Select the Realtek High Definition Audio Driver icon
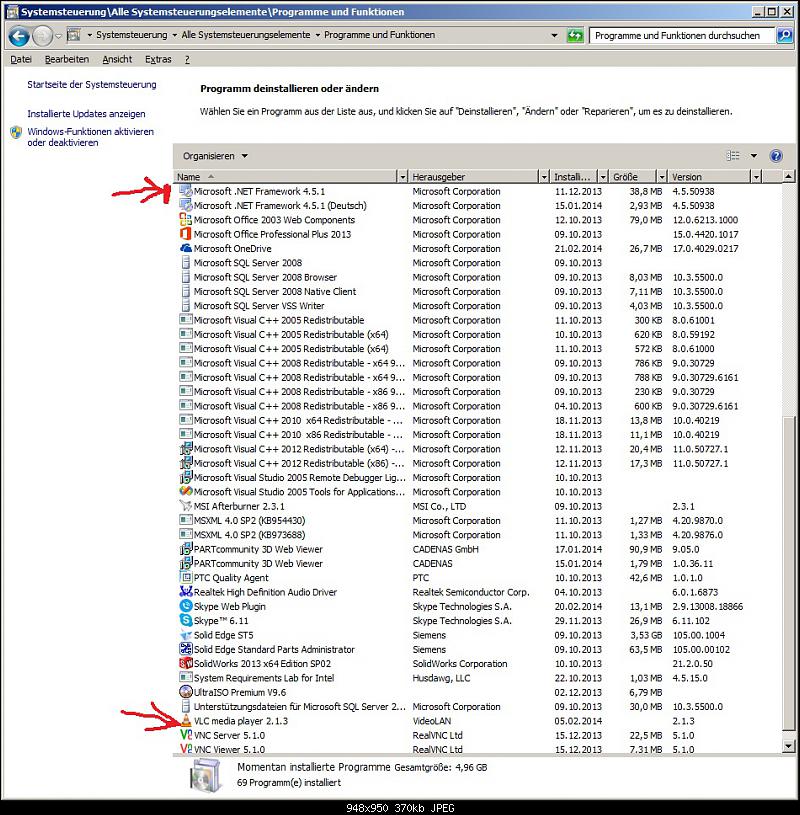 186,591
